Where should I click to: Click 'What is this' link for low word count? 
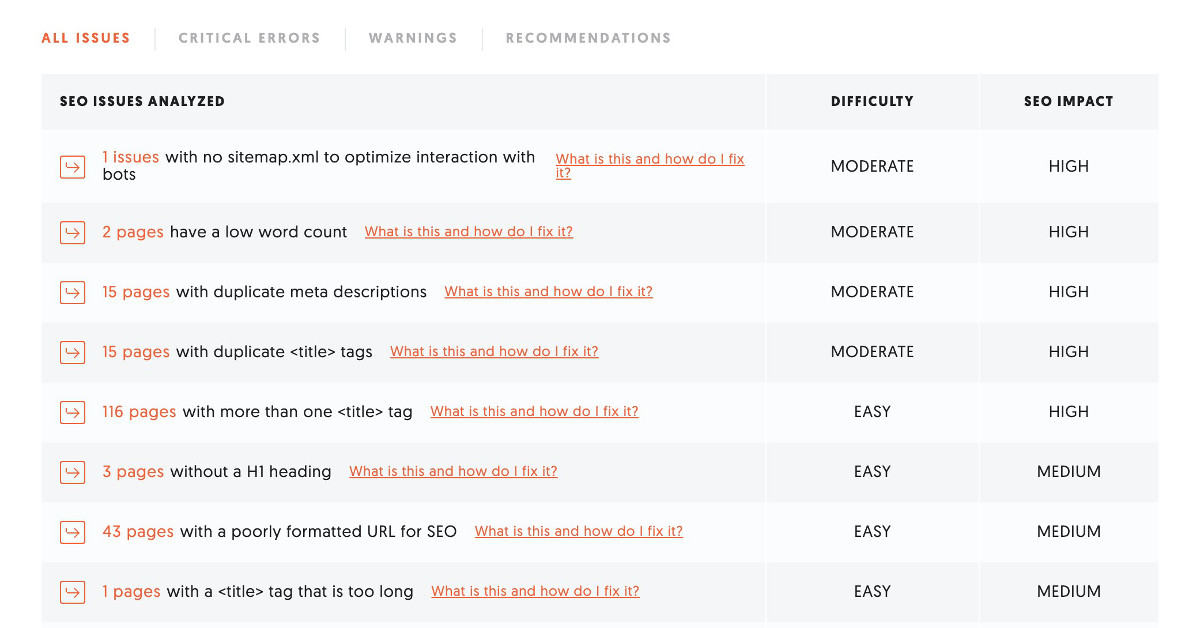pyautogui.click(x=469, y=231)
